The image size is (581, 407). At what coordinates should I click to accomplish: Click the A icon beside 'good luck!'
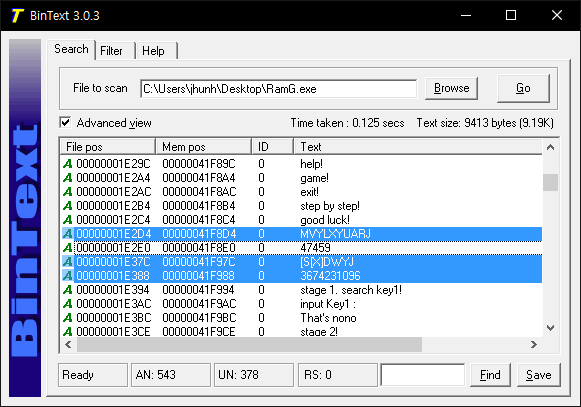(67, 220)
